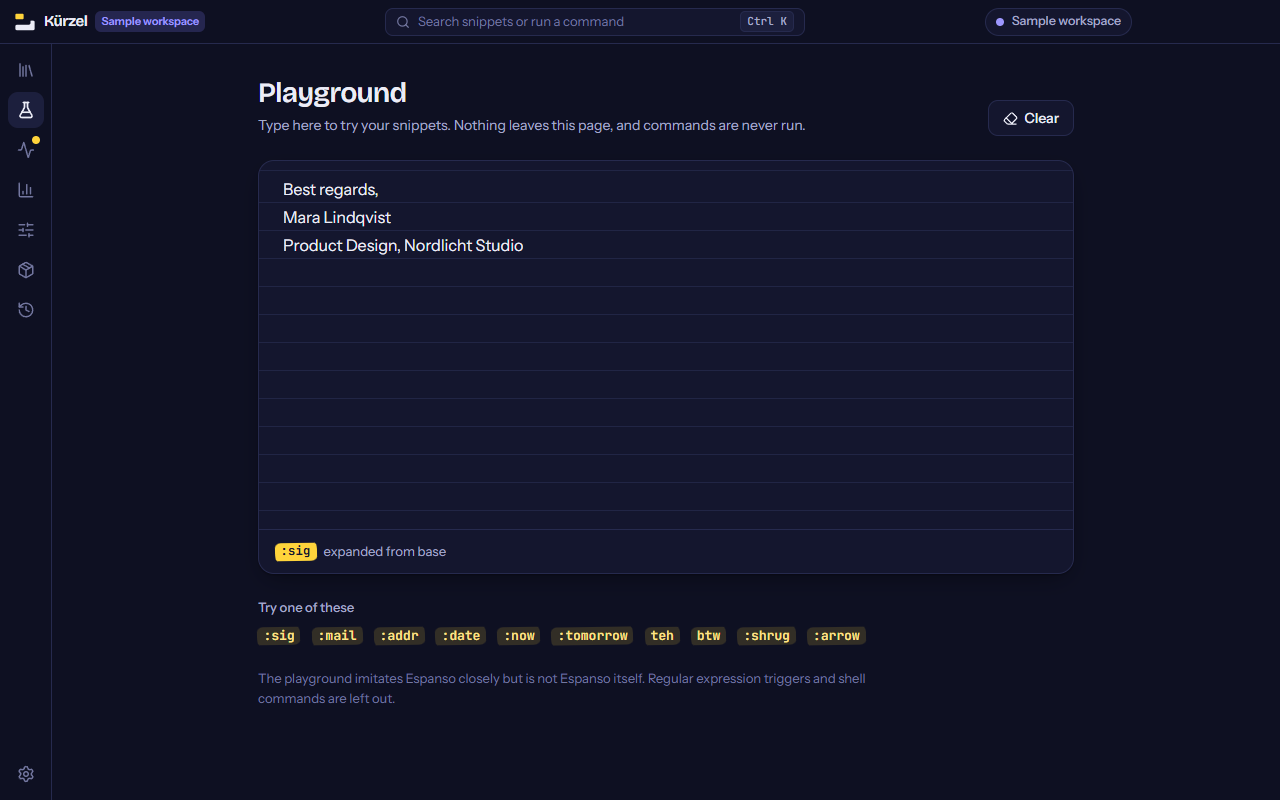Insert the :now trigger chip
Screen dimensions: 1280x800
519,636
